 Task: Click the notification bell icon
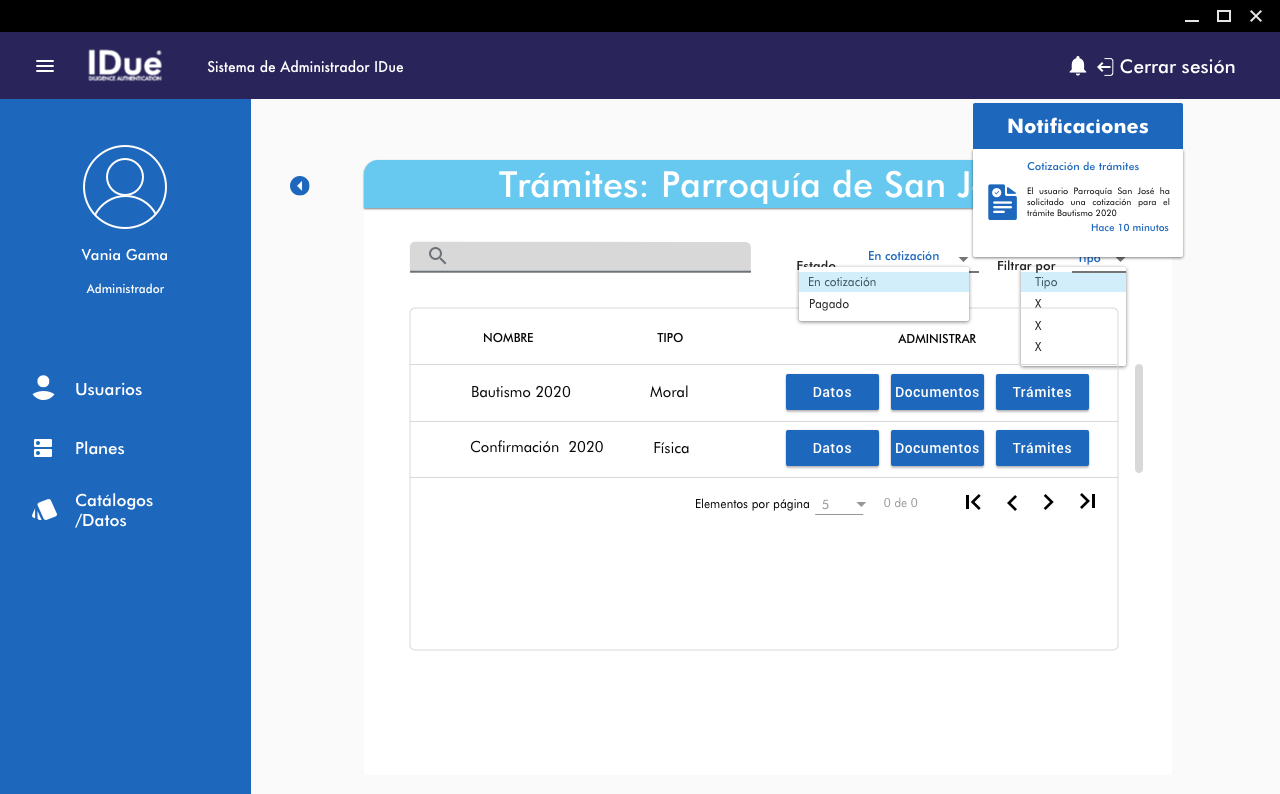1077,66
